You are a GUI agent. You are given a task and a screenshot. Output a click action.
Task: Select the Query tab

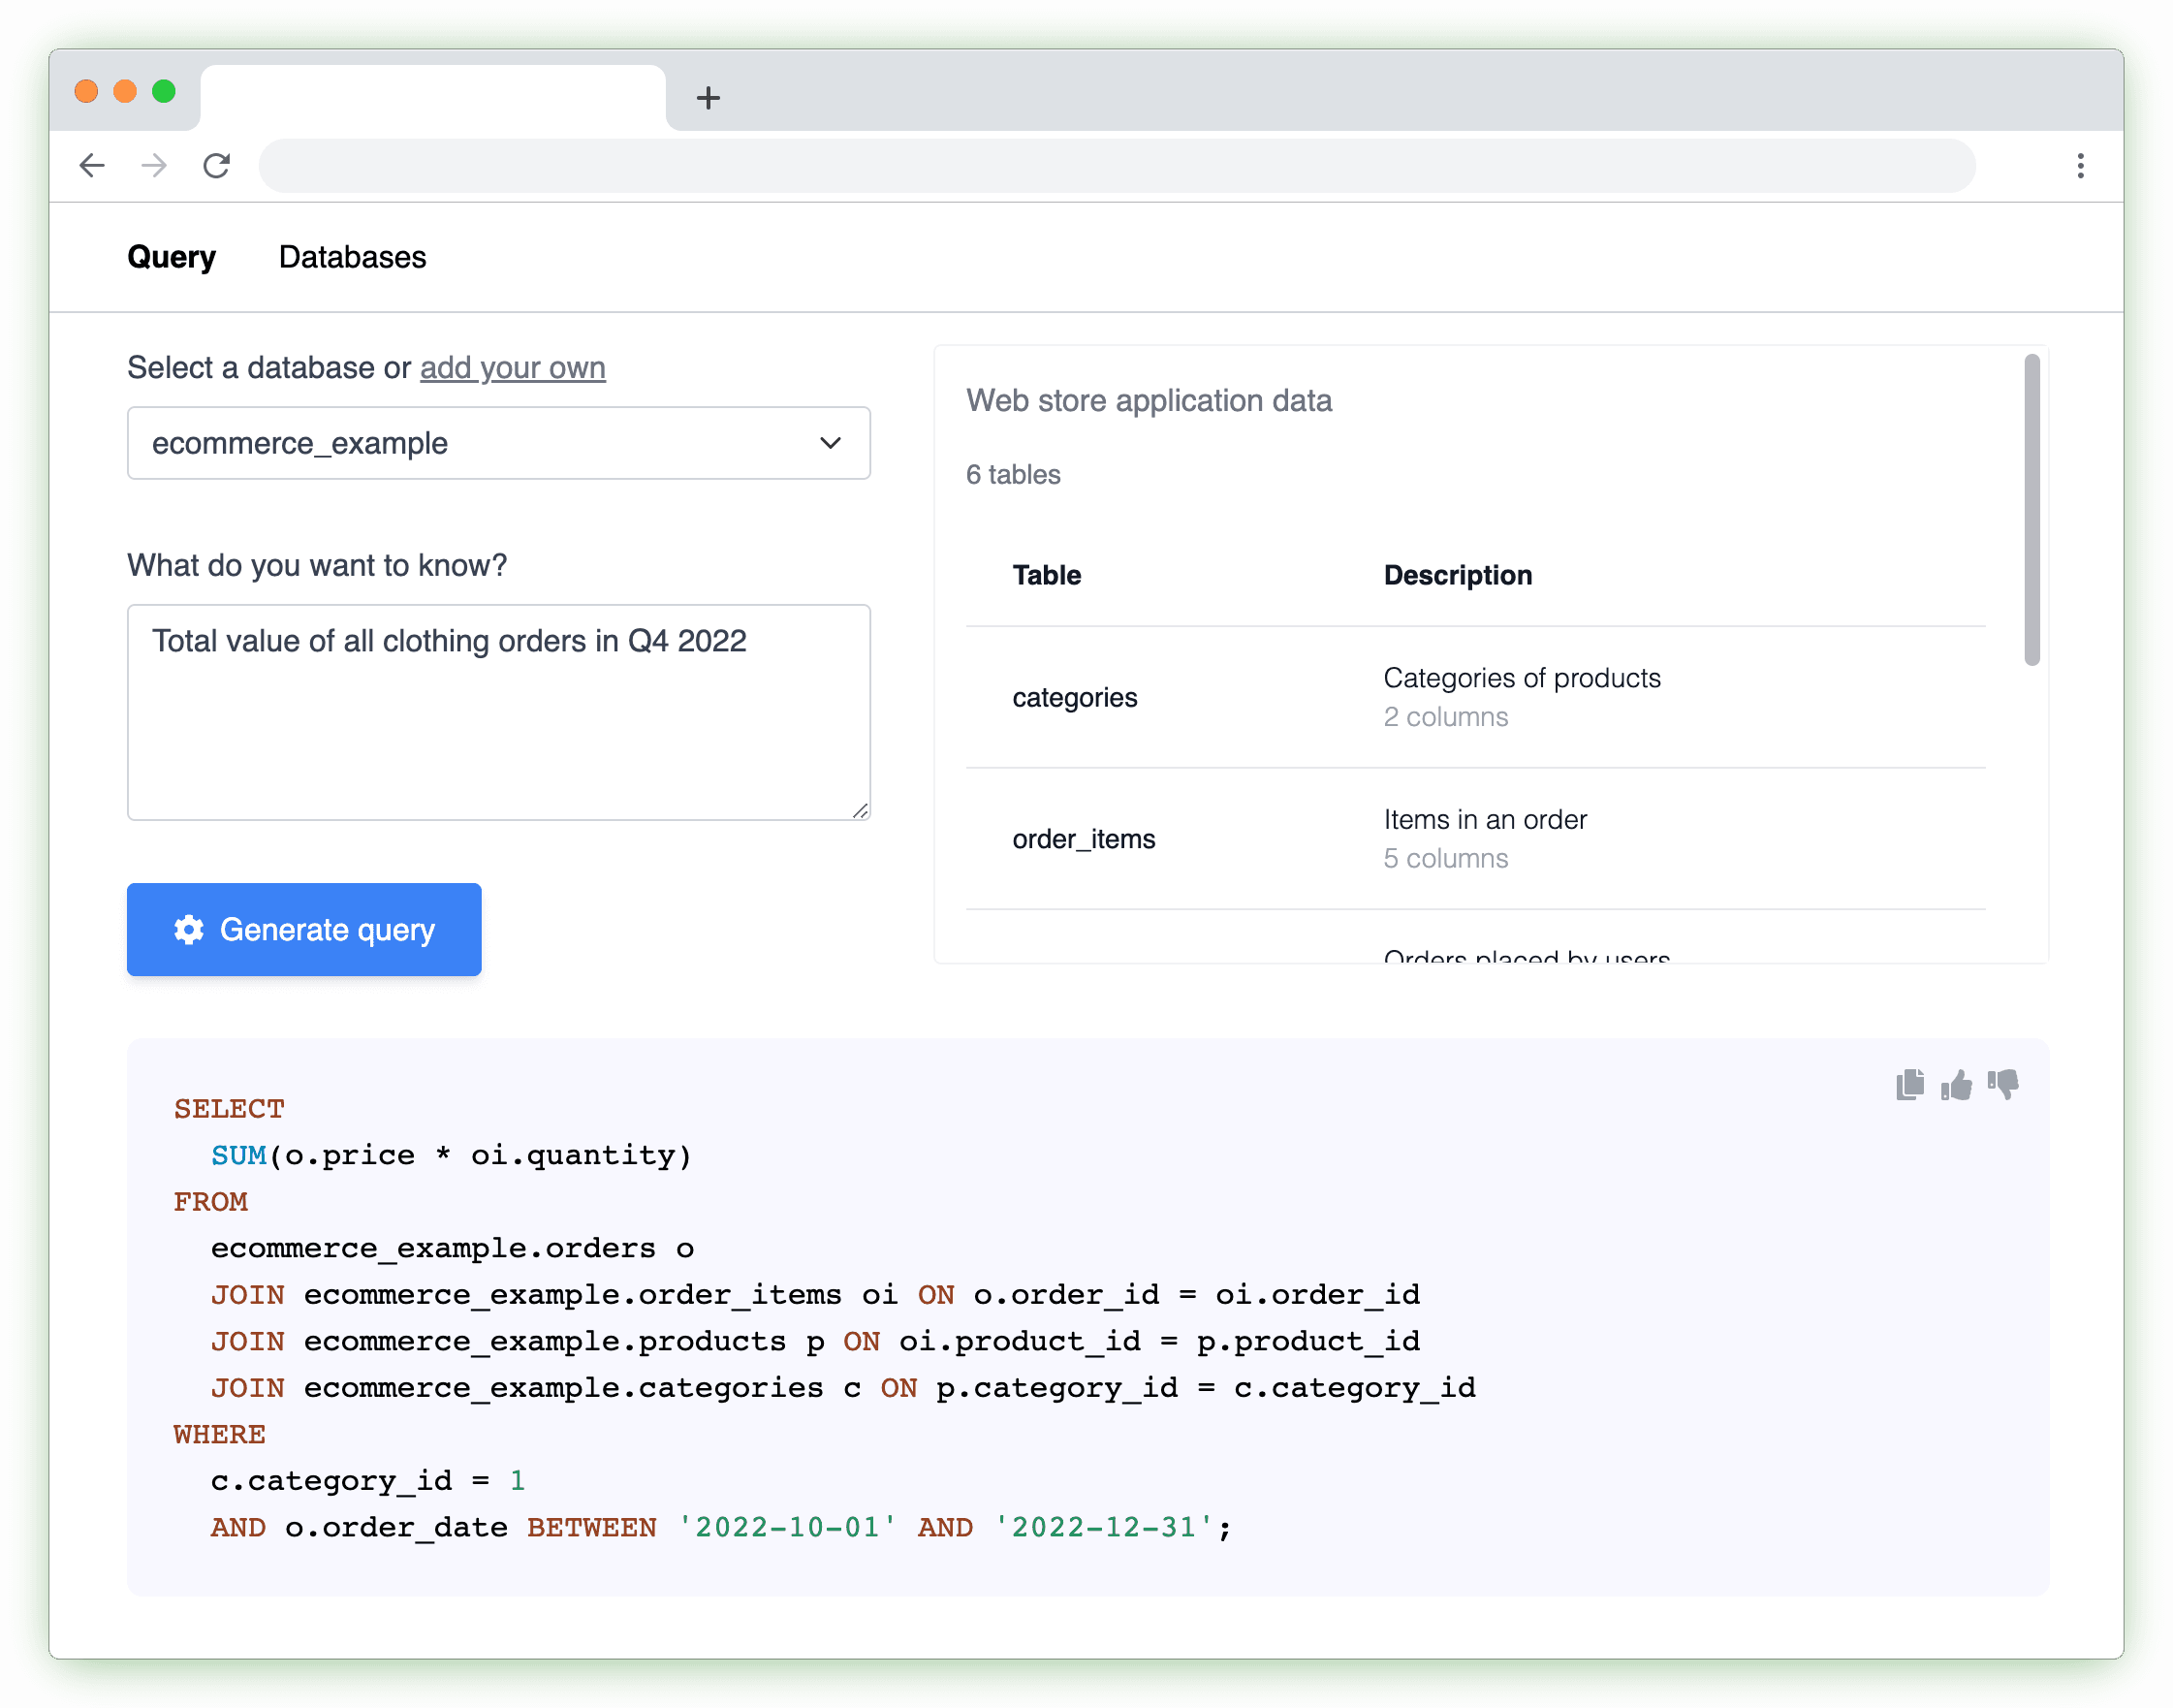pyautogui.click(x=171, y=257)
